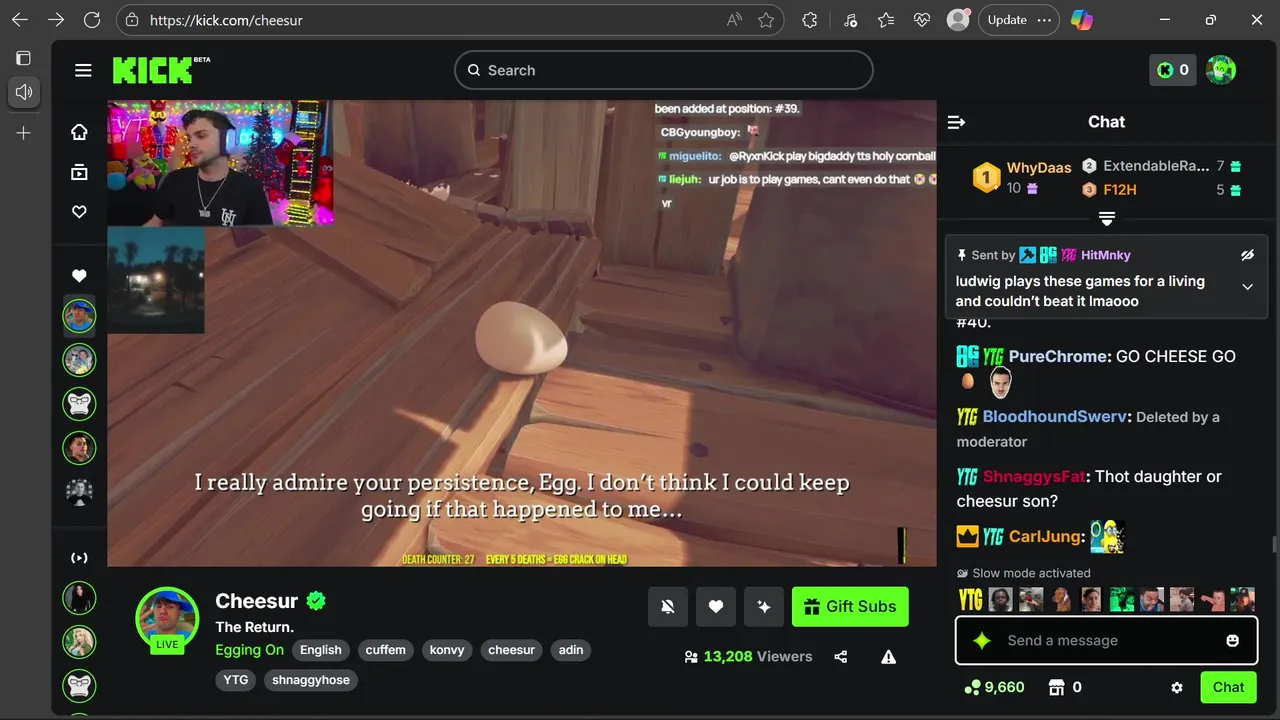Click the Update button in browser
Image resolution: width=1280 pixels, height=720 pixels.
(x=1018, y=20)
